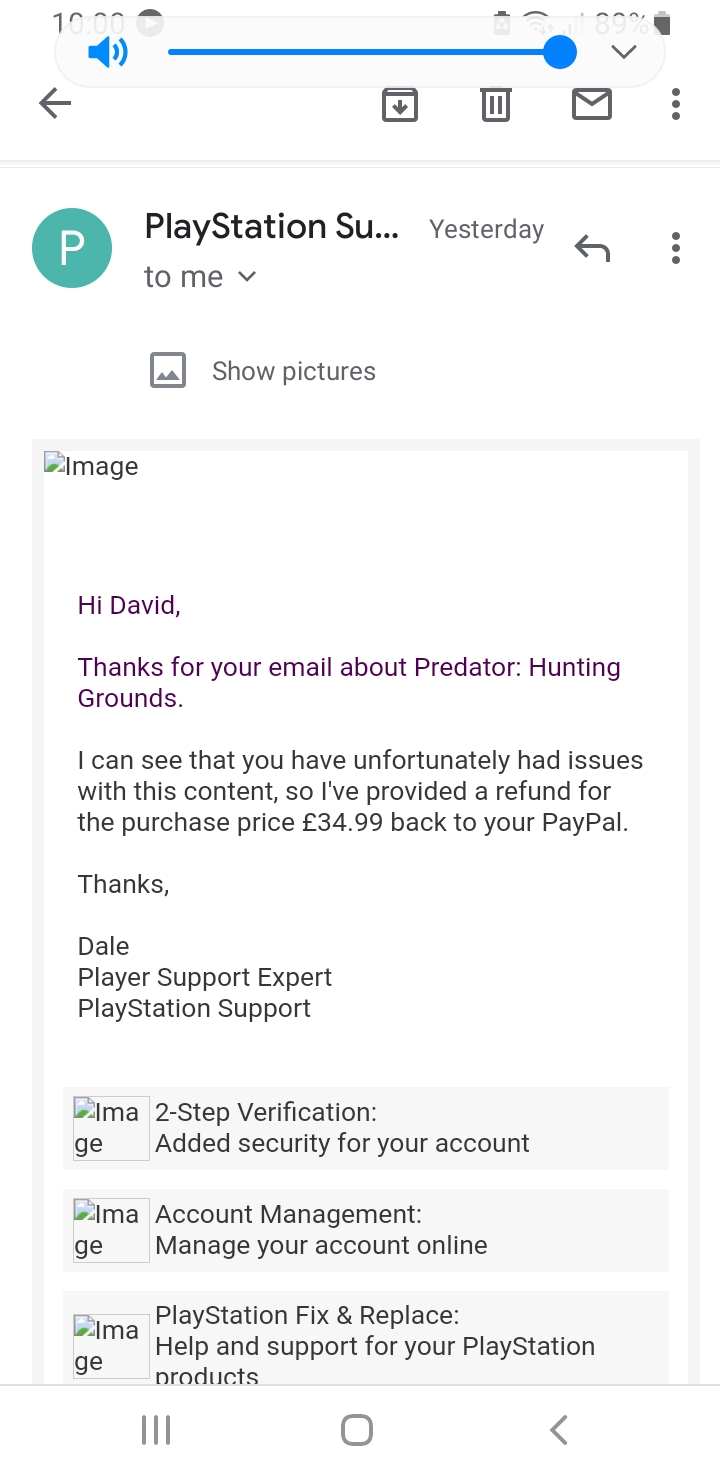Tap the speaker volume icon
Image resolution: width=720 pixels, height=1480 pixels.
(x=108, y=52)
